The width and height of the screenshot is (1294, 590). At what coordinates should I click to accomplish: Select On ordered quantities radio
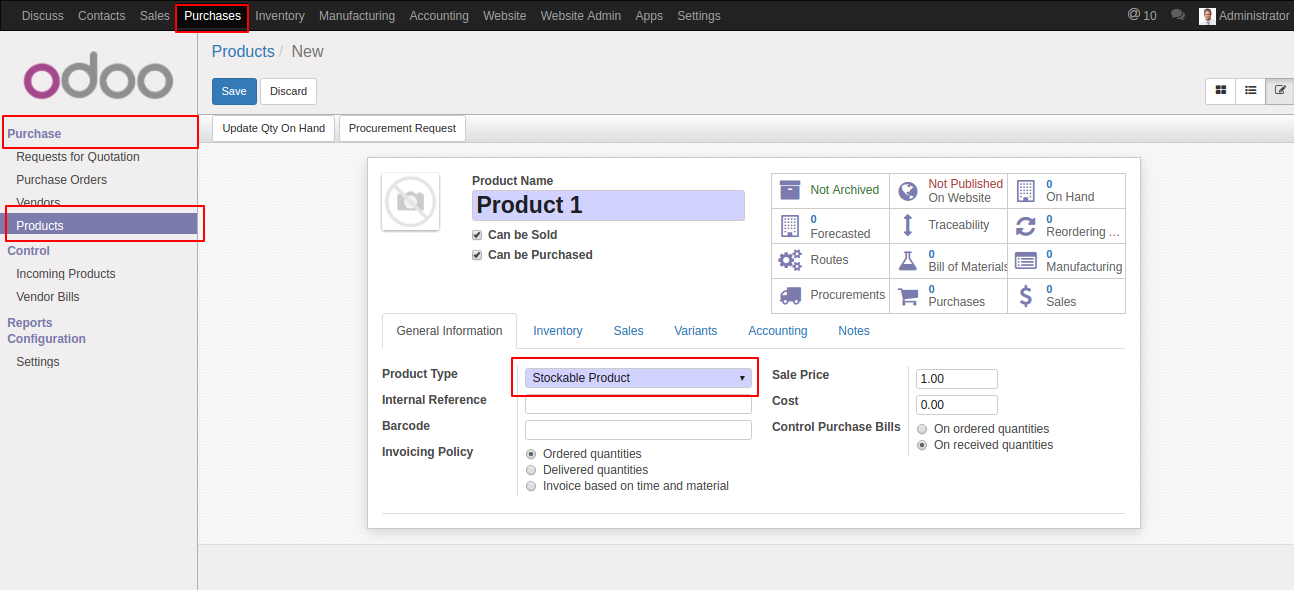(x=922, y=429)
